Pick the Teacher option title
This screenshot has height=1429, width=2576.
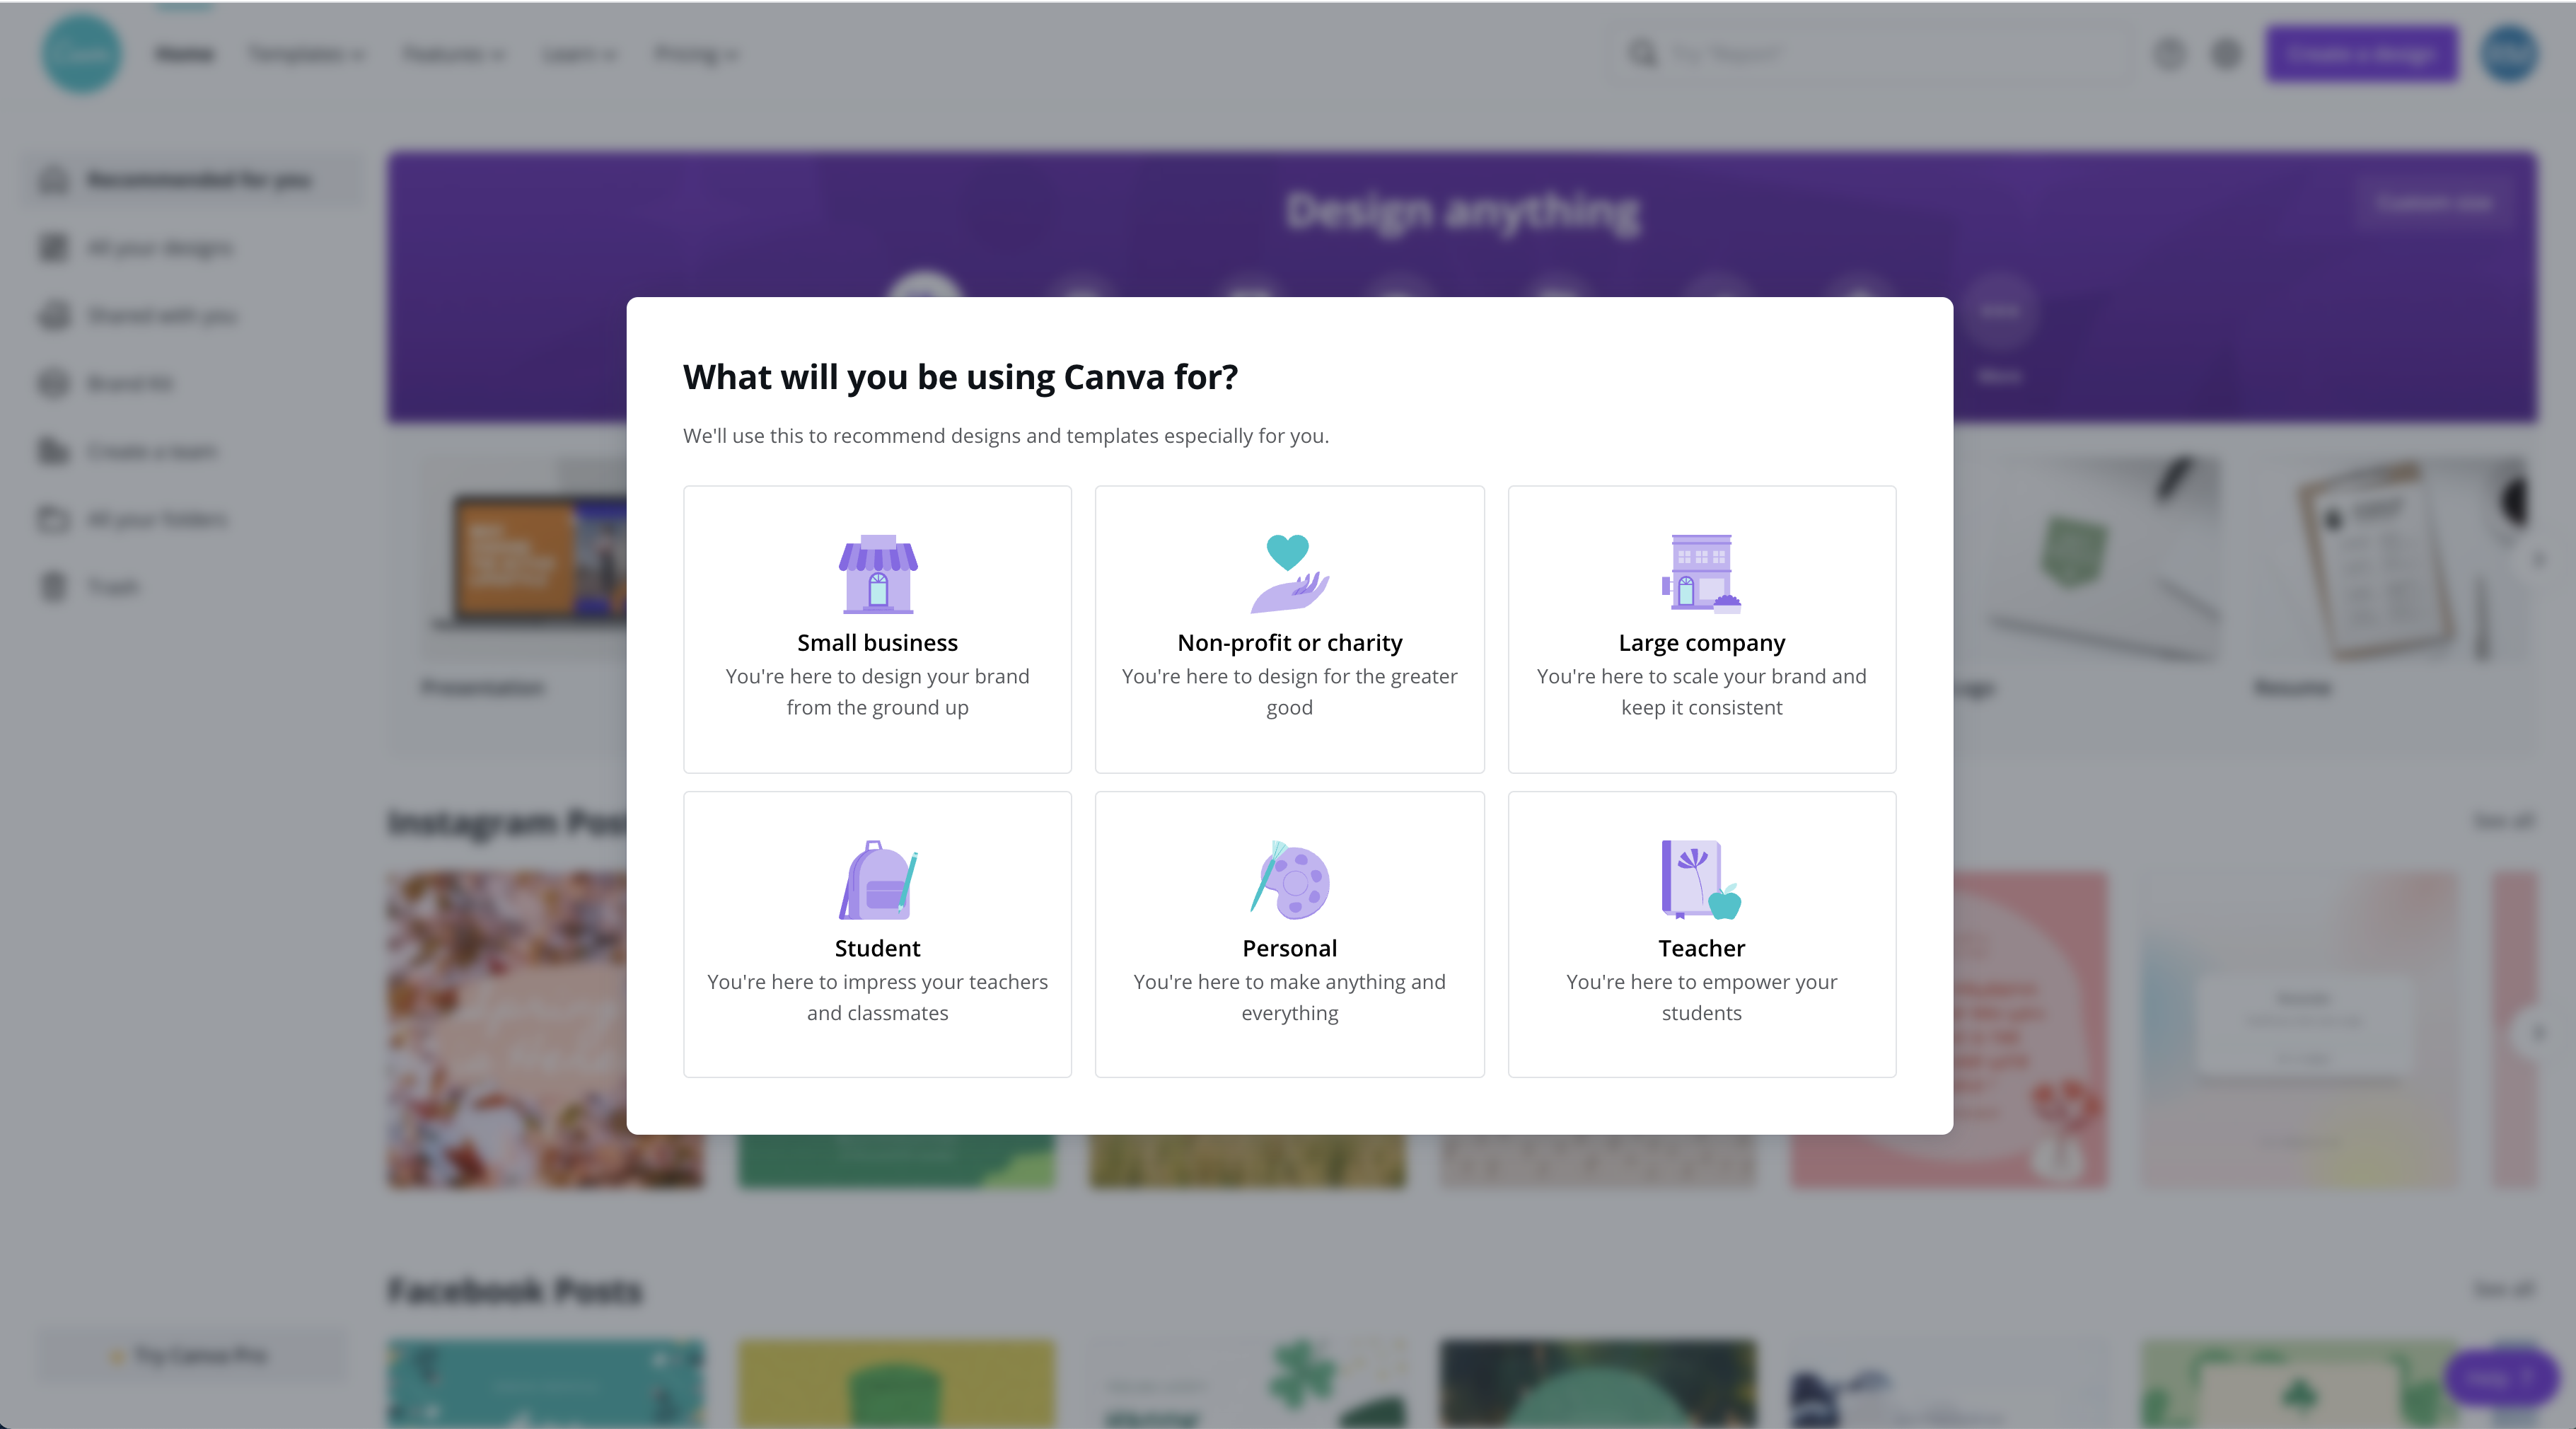click(1701, 948)
